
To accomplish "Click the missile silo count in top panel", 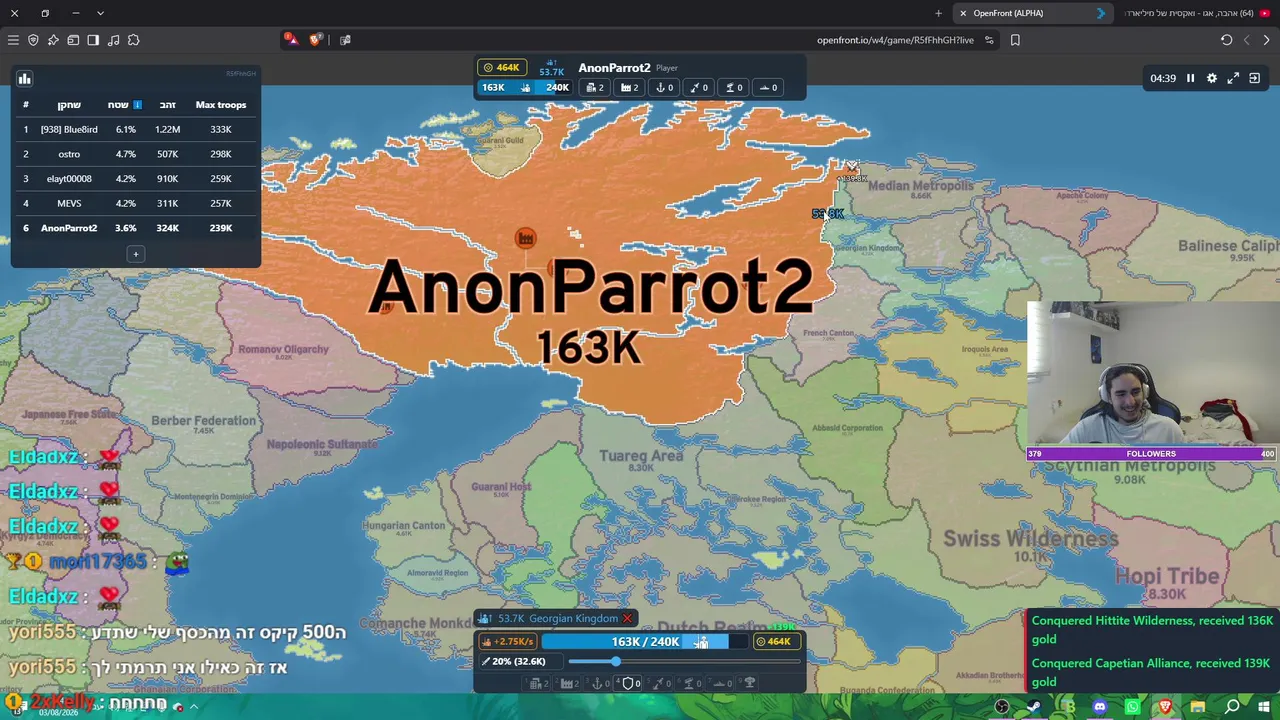I will click(699, 88).
